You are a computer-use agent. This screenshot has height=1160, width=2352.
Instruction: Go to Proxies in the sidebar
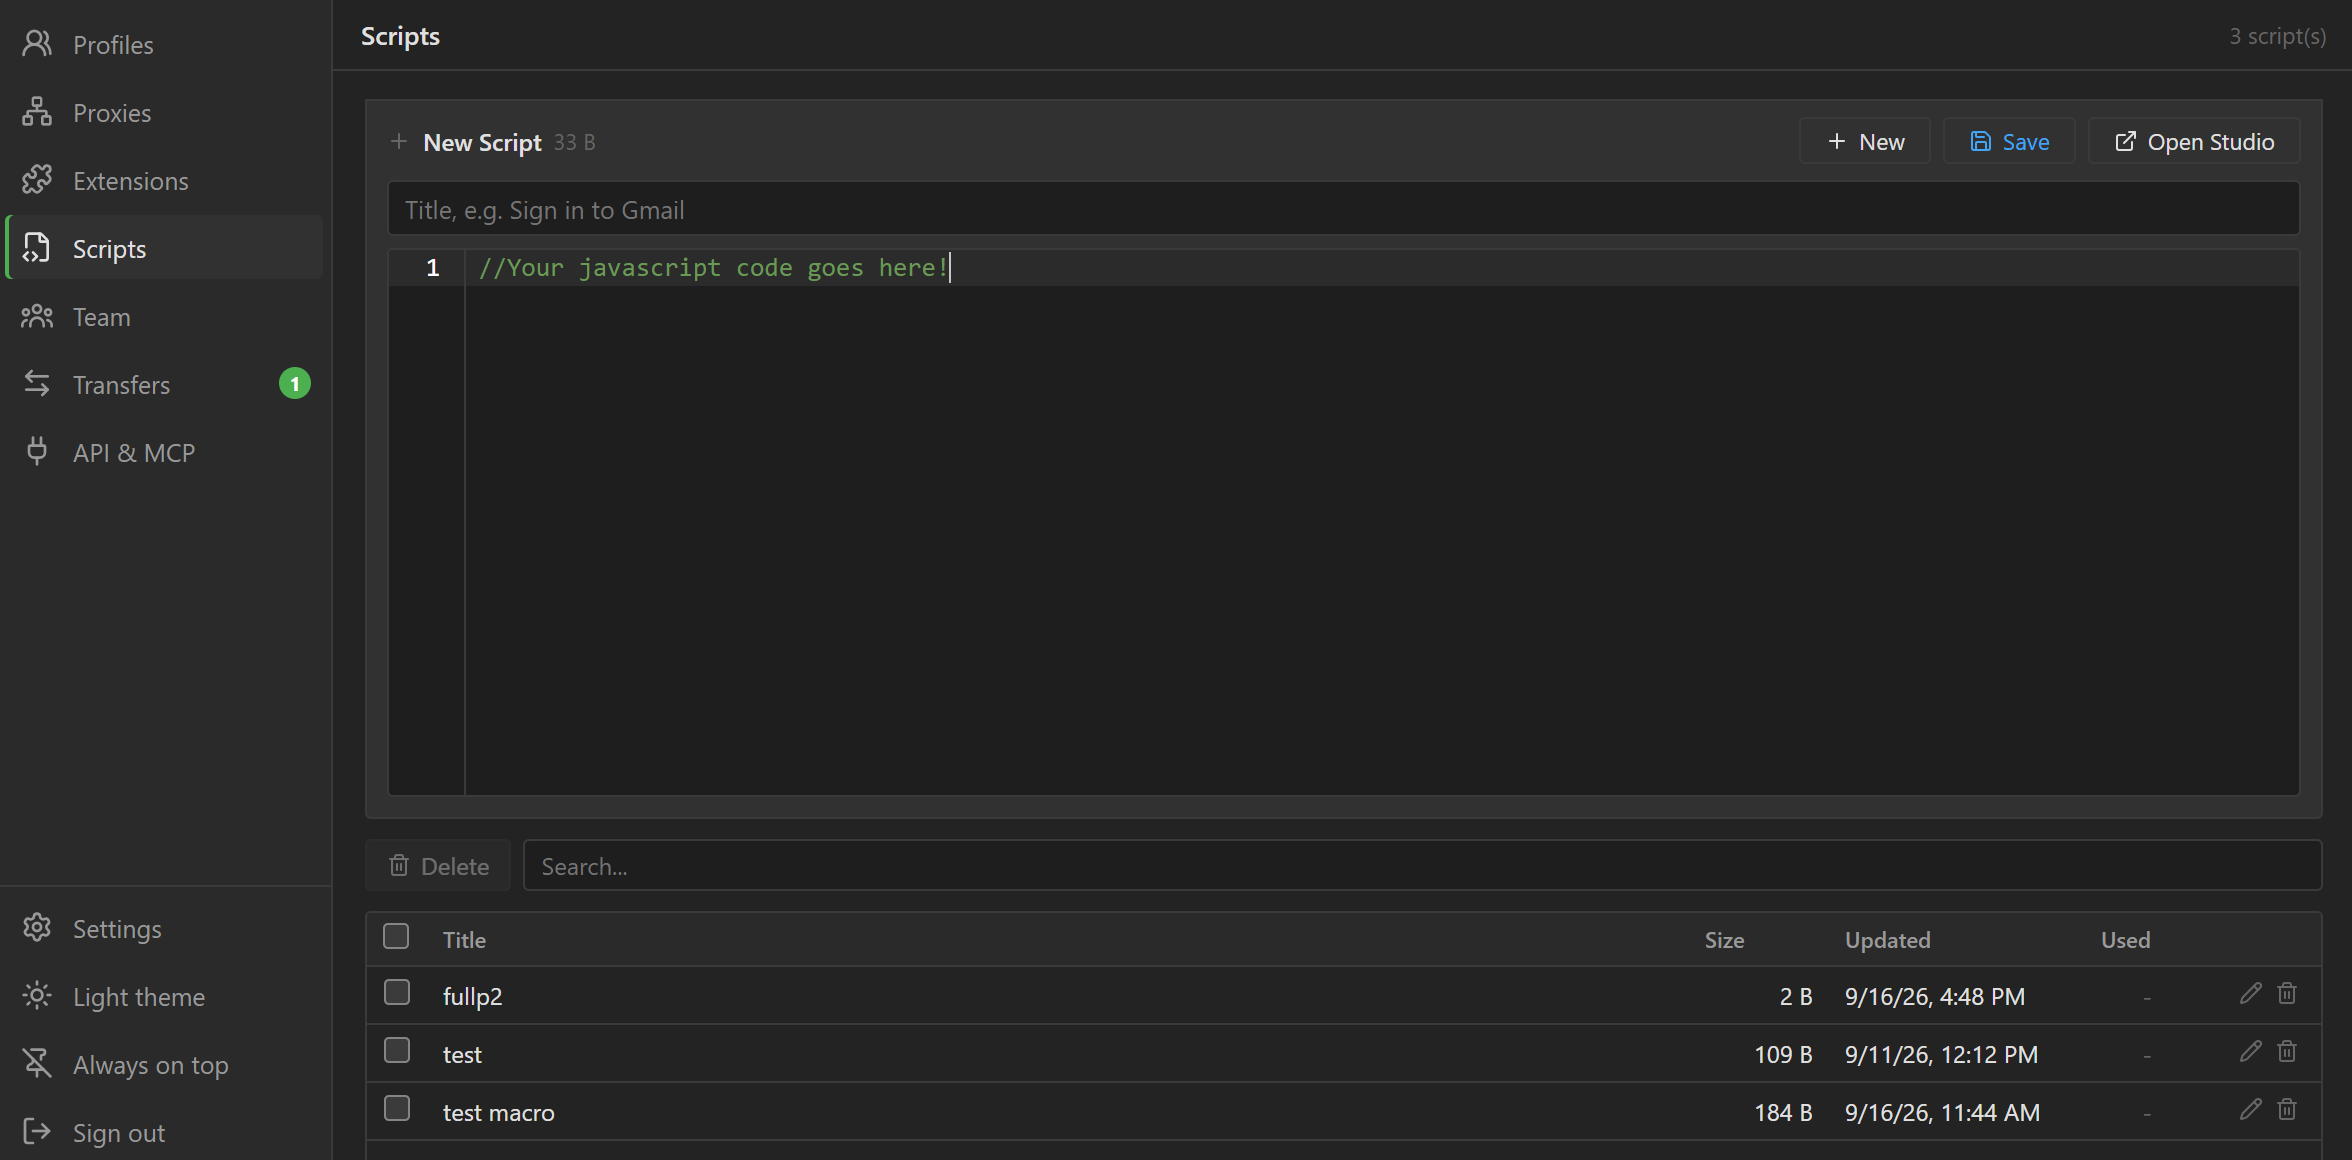pos(164,113)
